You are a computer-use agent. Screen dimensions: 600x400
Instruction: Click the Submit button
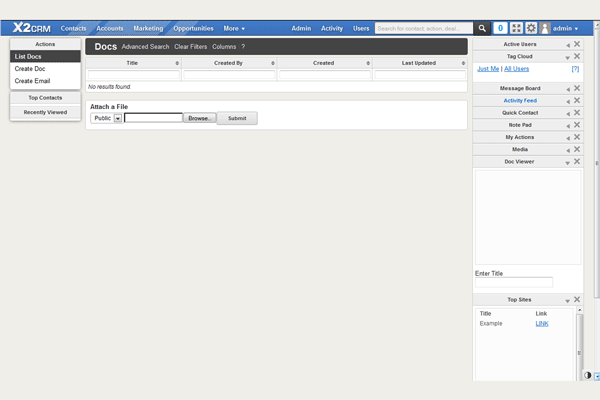click(x=237, y=118)
